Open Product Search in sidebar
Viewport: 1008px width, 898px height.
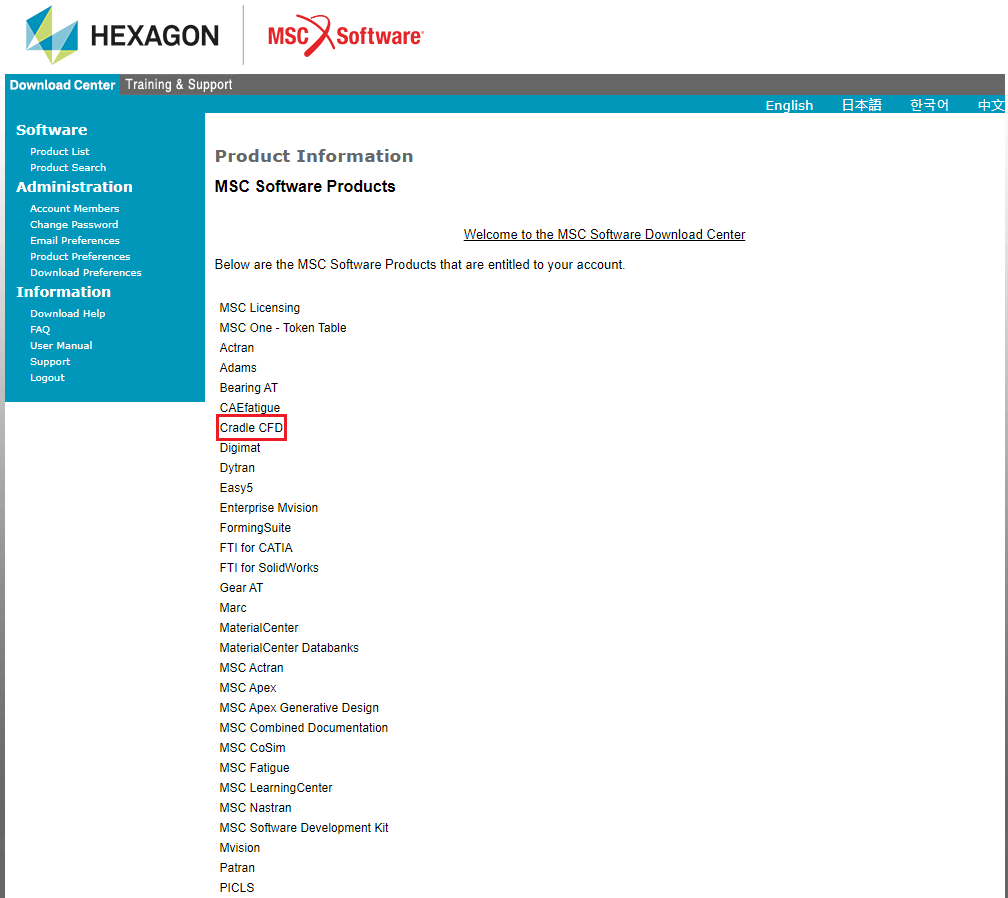click(67, 168)
